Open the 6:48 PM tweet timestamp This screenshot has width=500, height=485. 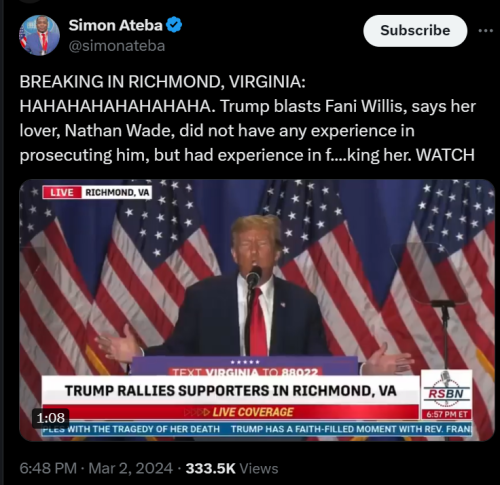point(48,468)
